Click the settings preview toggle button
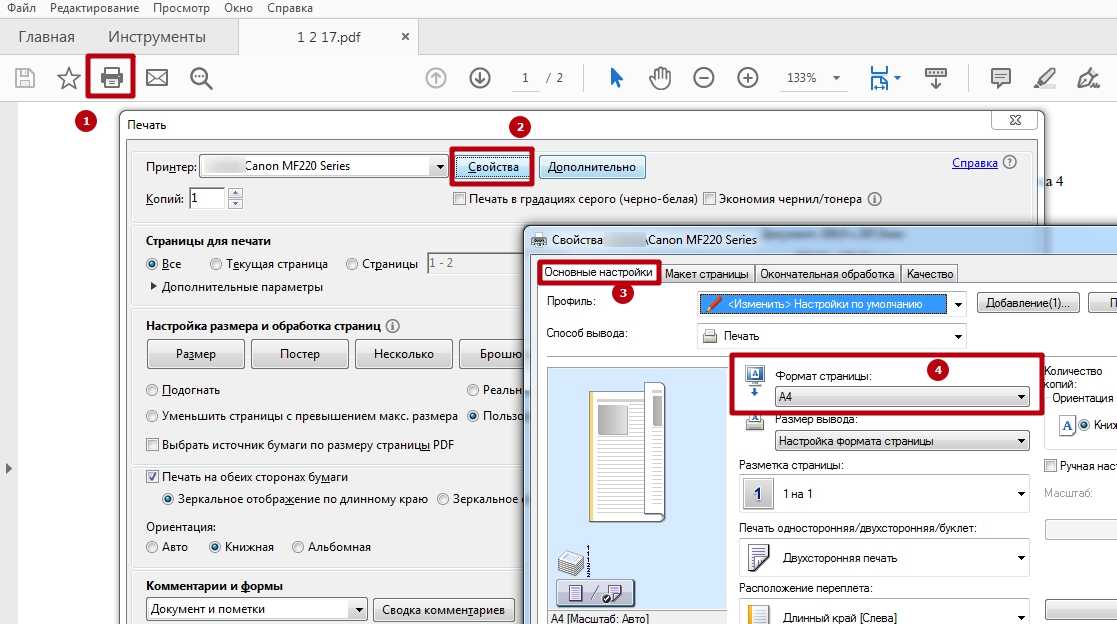Screen dimensions: 1117x624 pyautogui.click(x=595, y=592)
